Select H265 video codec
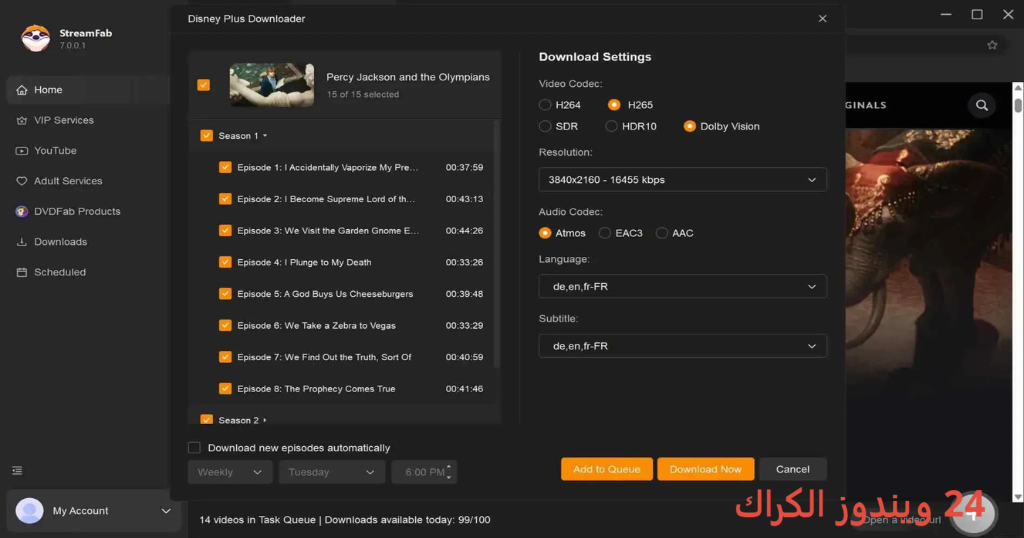This screenshot has width=1024, height=538. tap(614, 105)
